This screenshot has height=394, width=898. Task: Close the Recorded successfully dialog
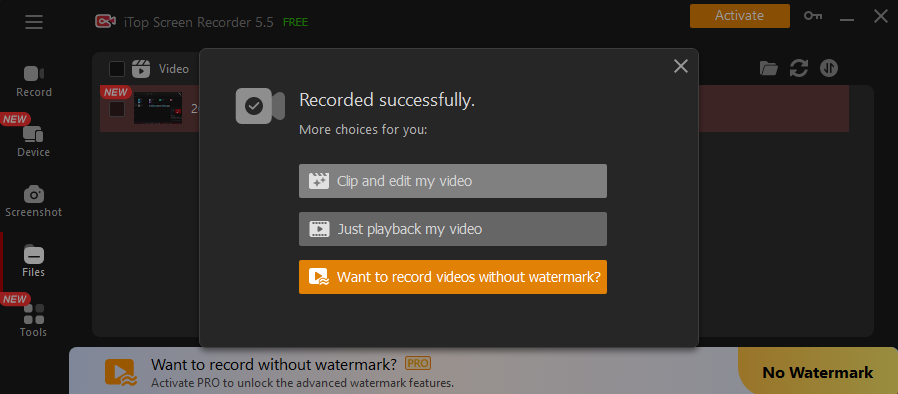[680, 66]
